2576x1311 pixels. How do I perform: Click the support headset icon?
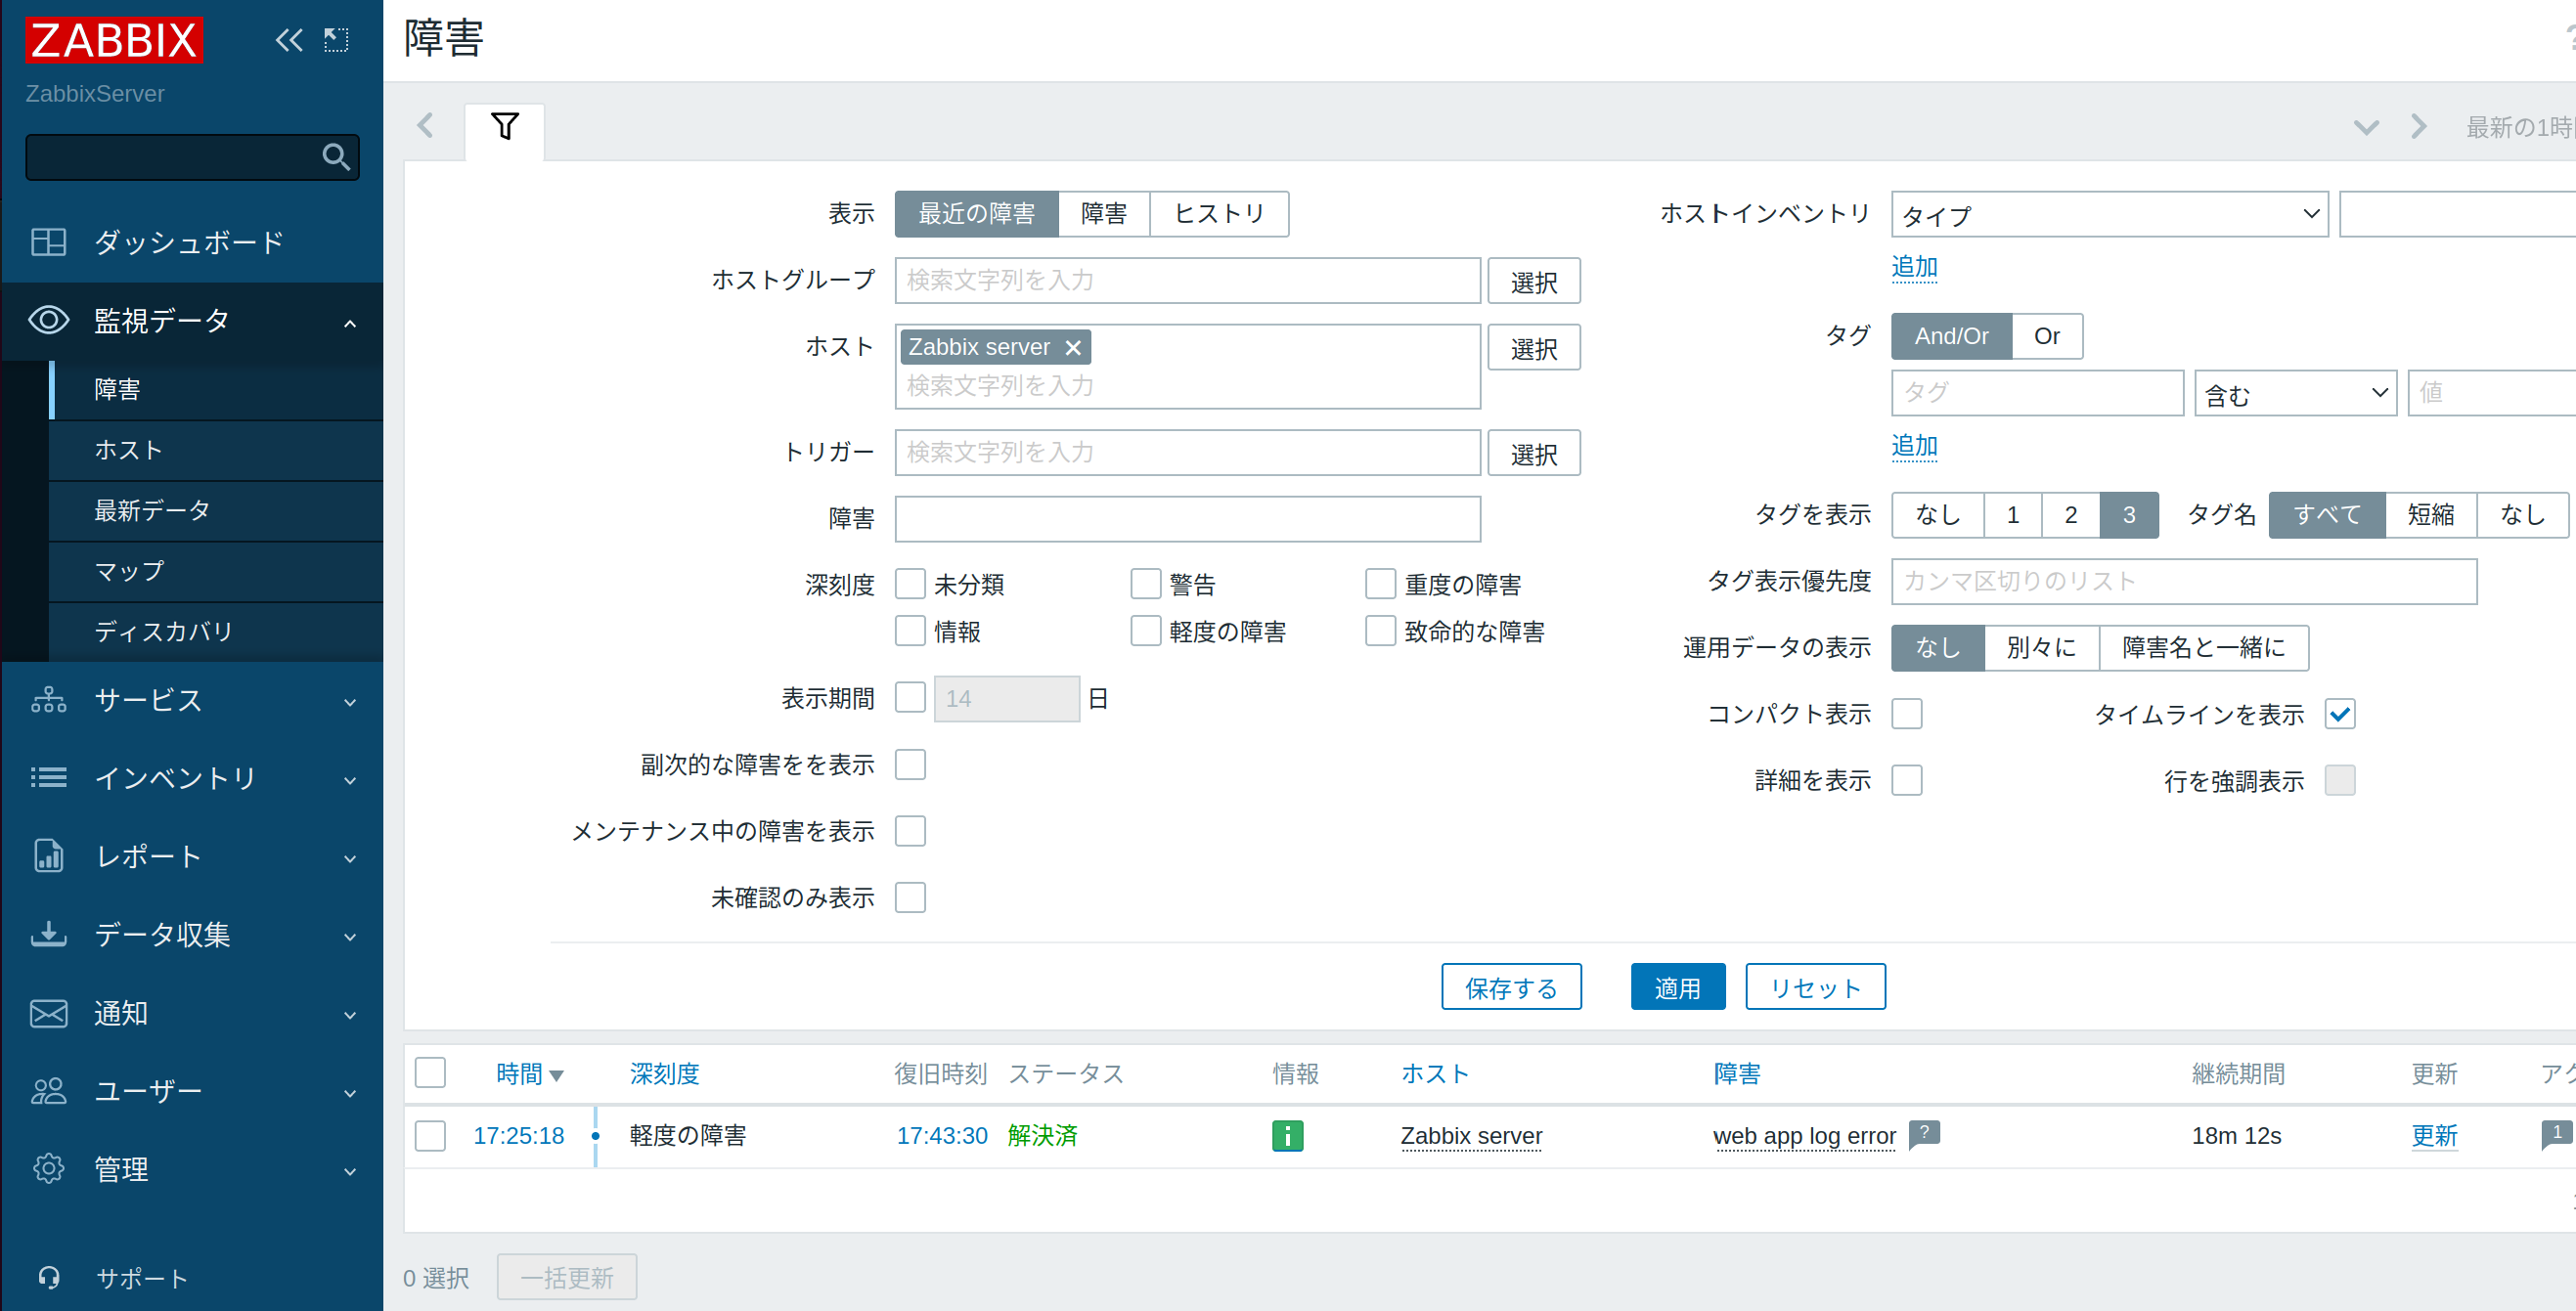tap(48, 1277)
